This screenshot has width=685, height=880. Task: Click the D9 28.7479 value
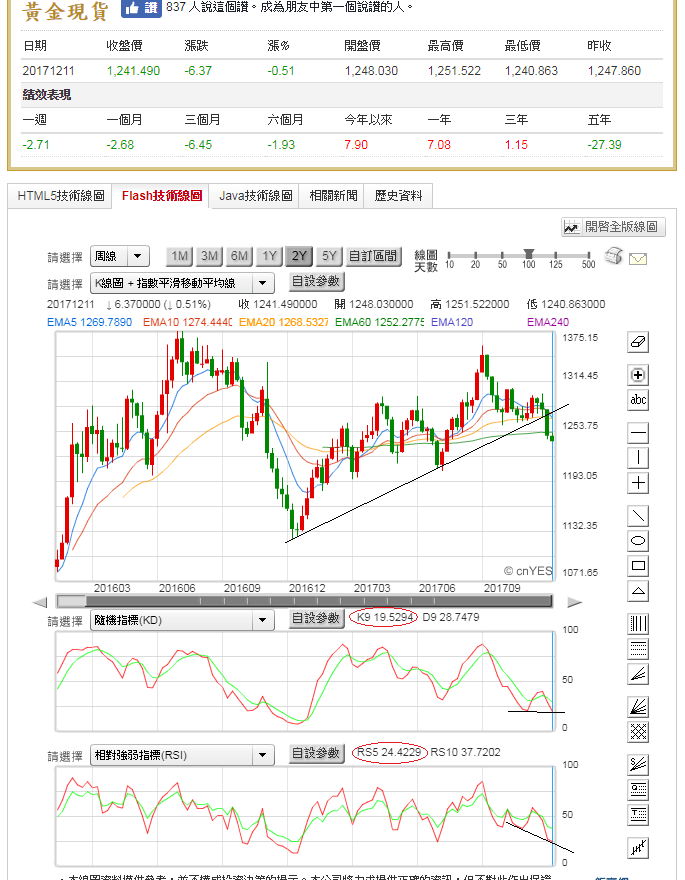pyautogui.click(x=451, y=617)
